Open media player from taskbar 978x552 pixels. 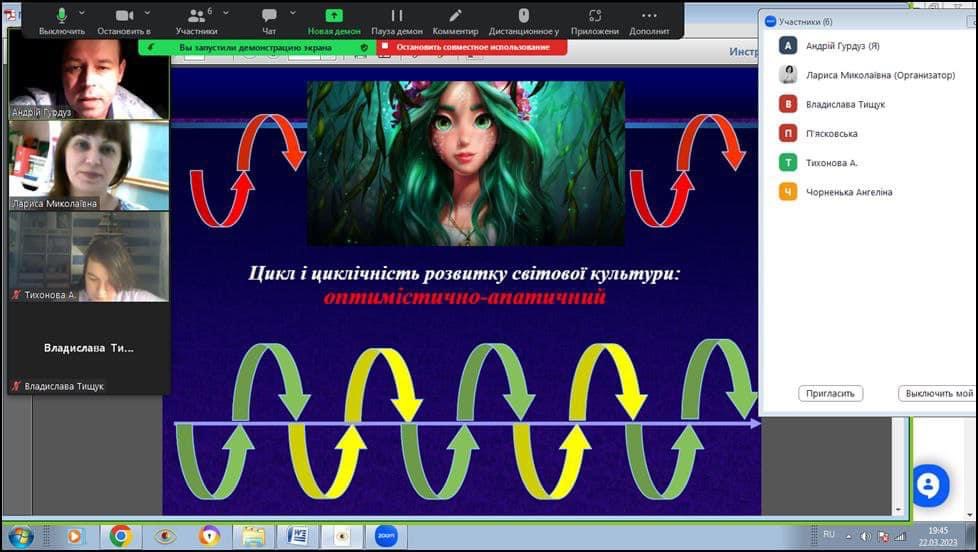75,536
